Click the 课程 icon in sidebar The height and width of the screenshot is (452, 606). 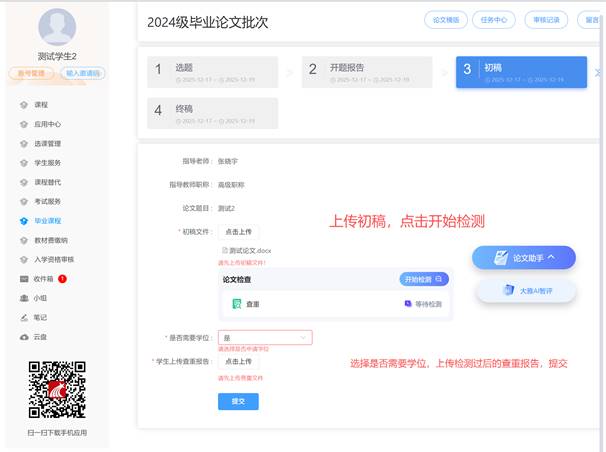(23, 104)
